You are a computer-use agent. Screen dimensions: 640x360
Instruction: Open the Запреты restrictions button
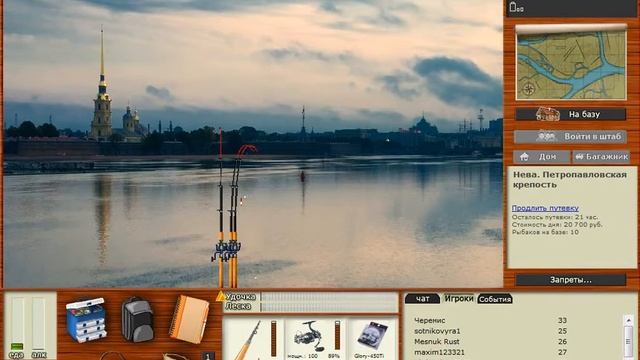click(571, 280)
